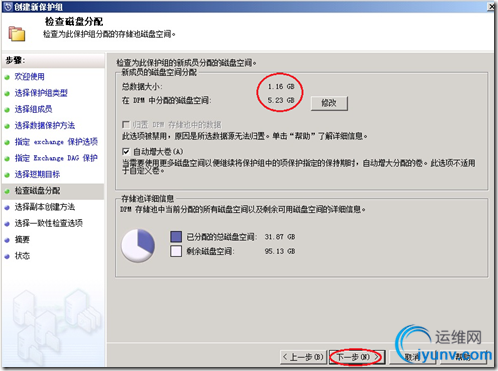Click disabled 归置 DPM 存储池中的数据 checkbox
Viewport: 498px width, 371px height.
click(126, 125)
